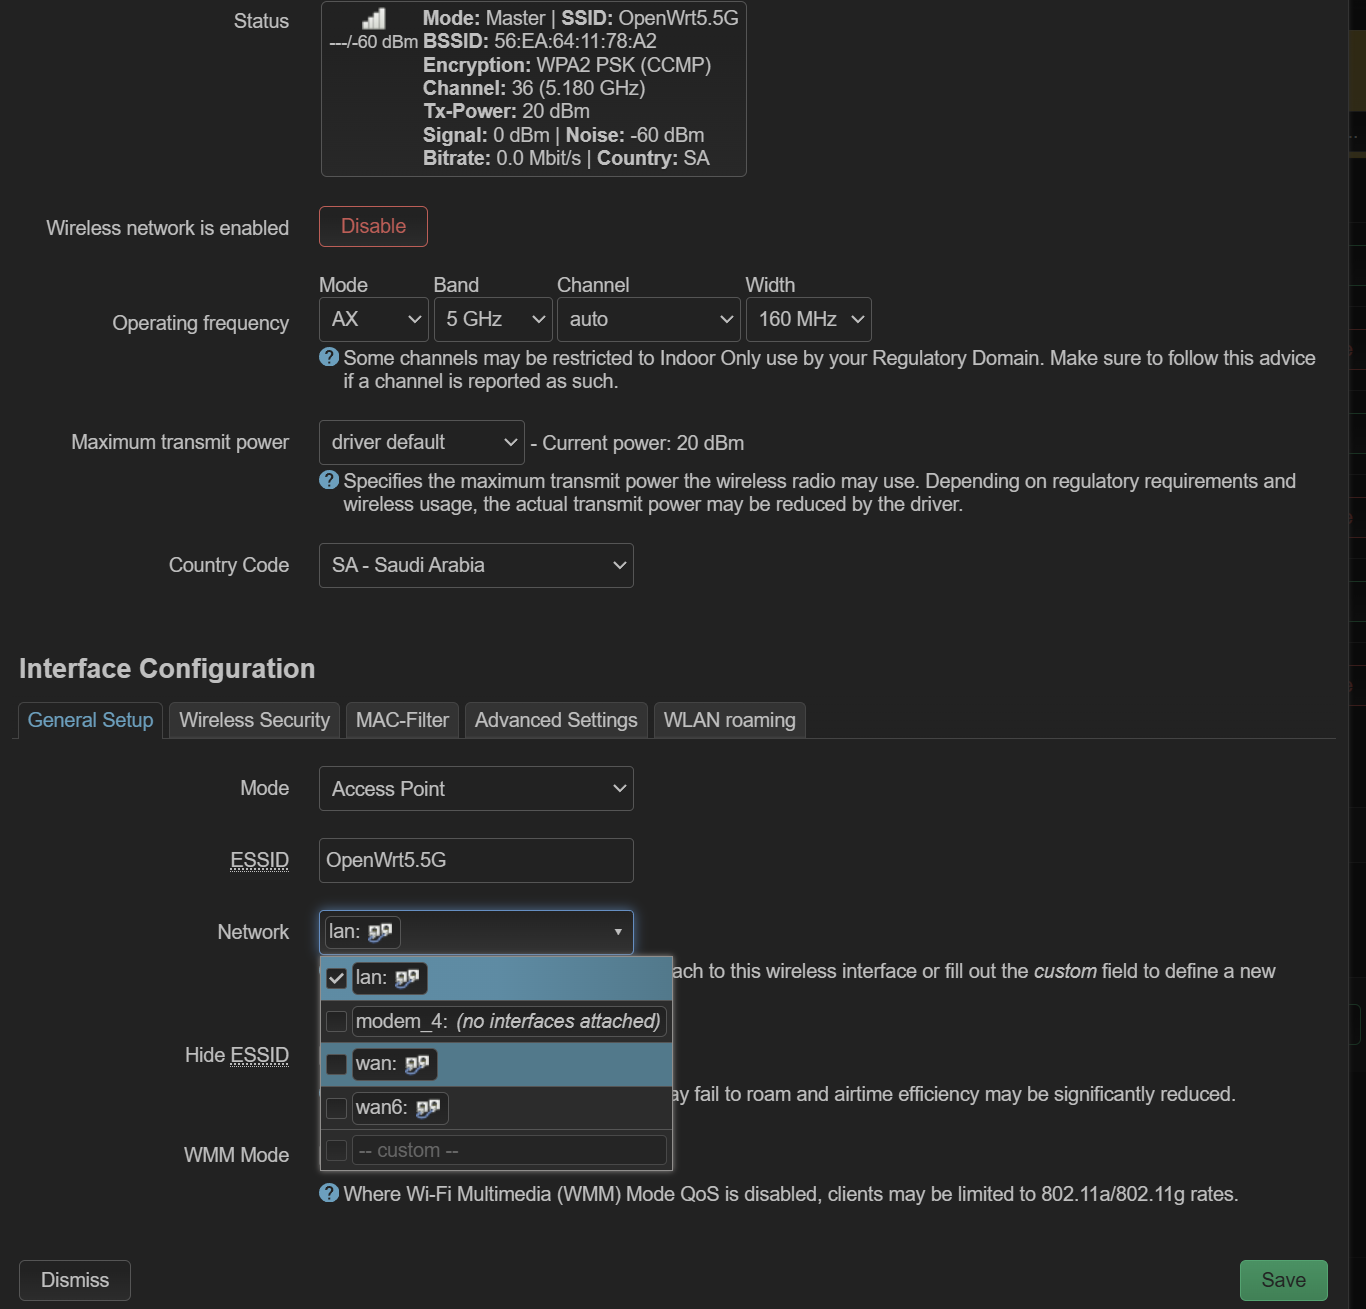Switch to the Wireless Security tab
The image size is (1366, 1309).
click(254, 720)
